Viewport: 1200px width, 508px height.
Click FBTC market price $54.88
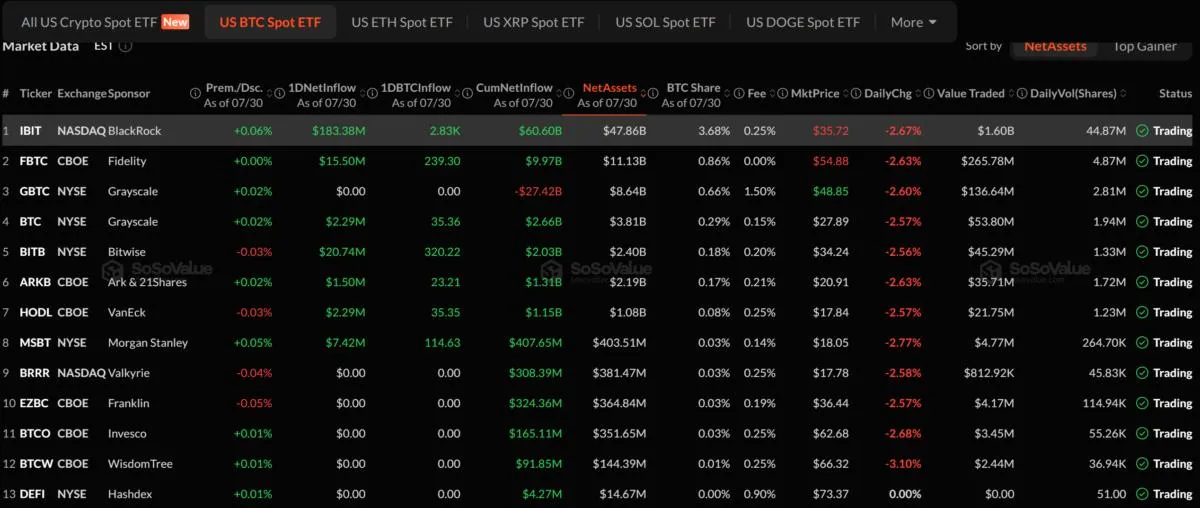coord(830,161)
